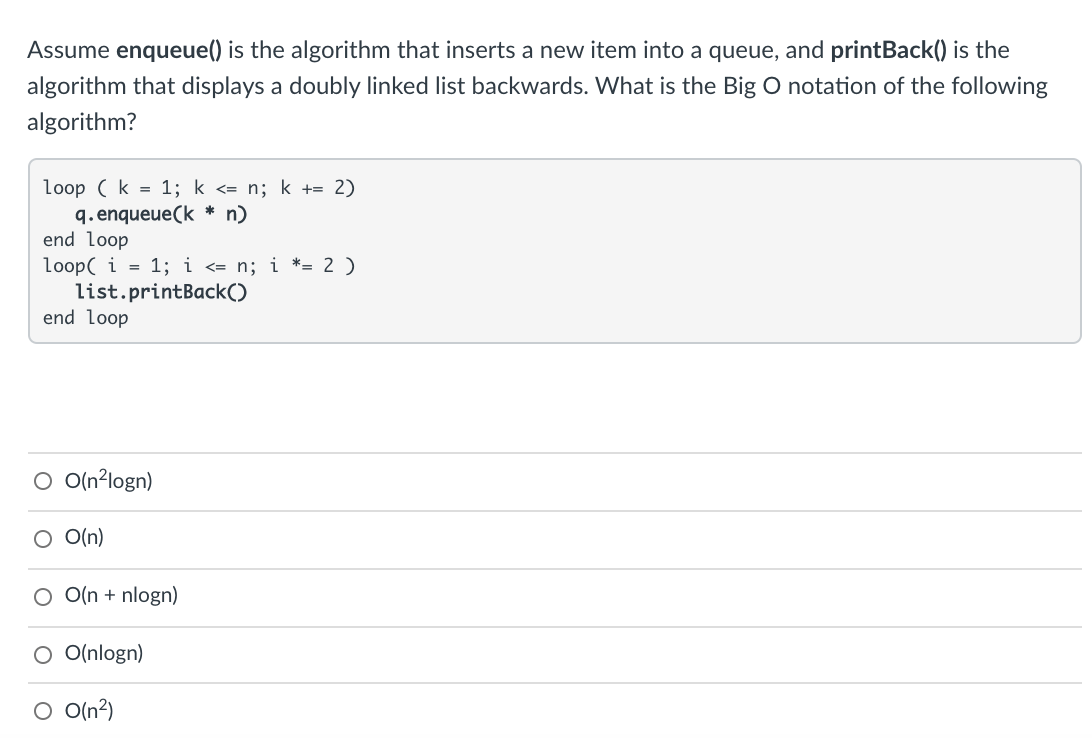
Task: Select the O(n²logn) radio button
Action: click(x=43, y=481)
